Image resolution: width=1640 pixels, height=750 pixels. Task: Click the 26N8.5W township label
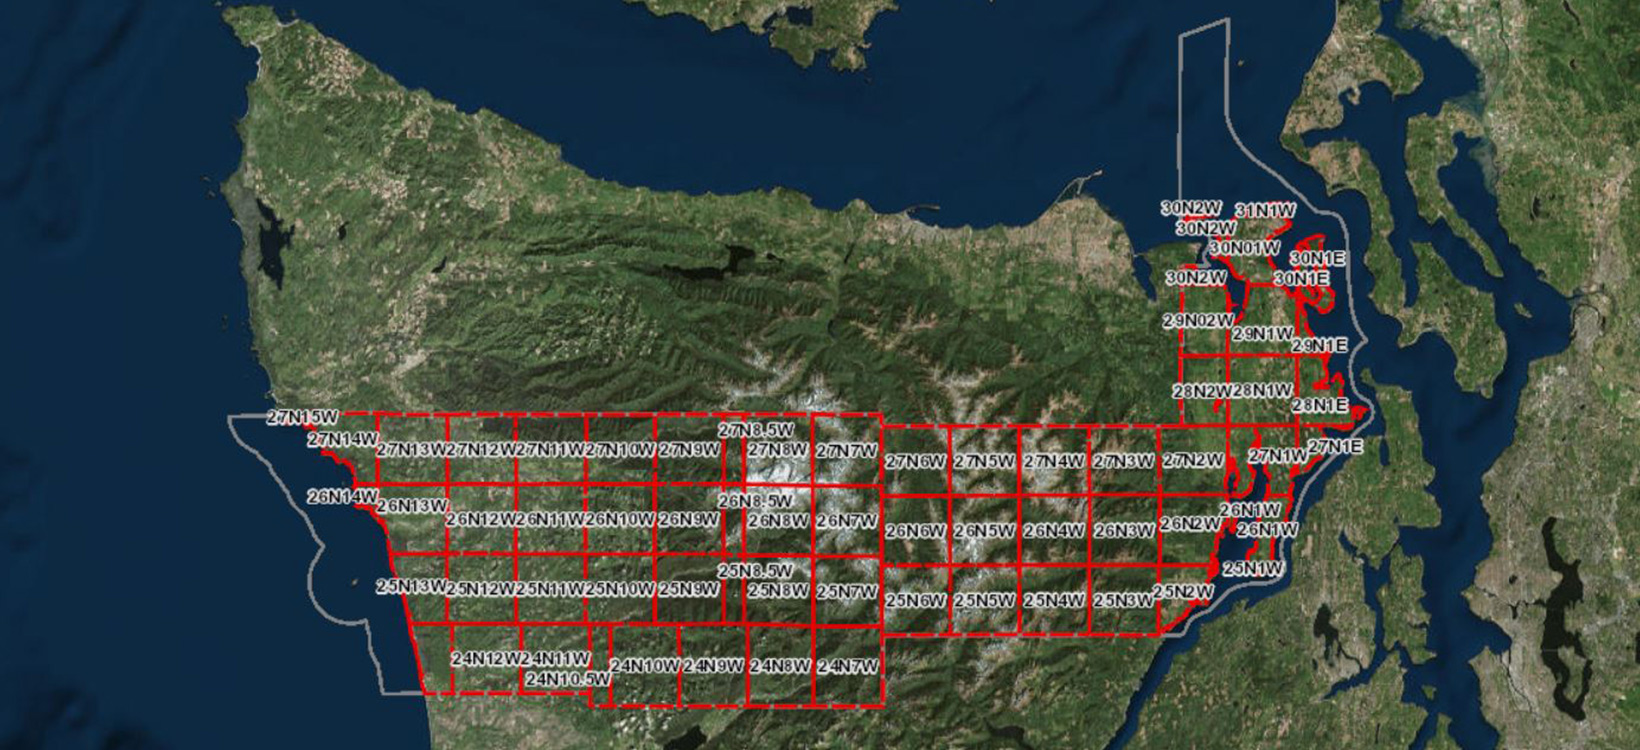click(x=755, y=500)
